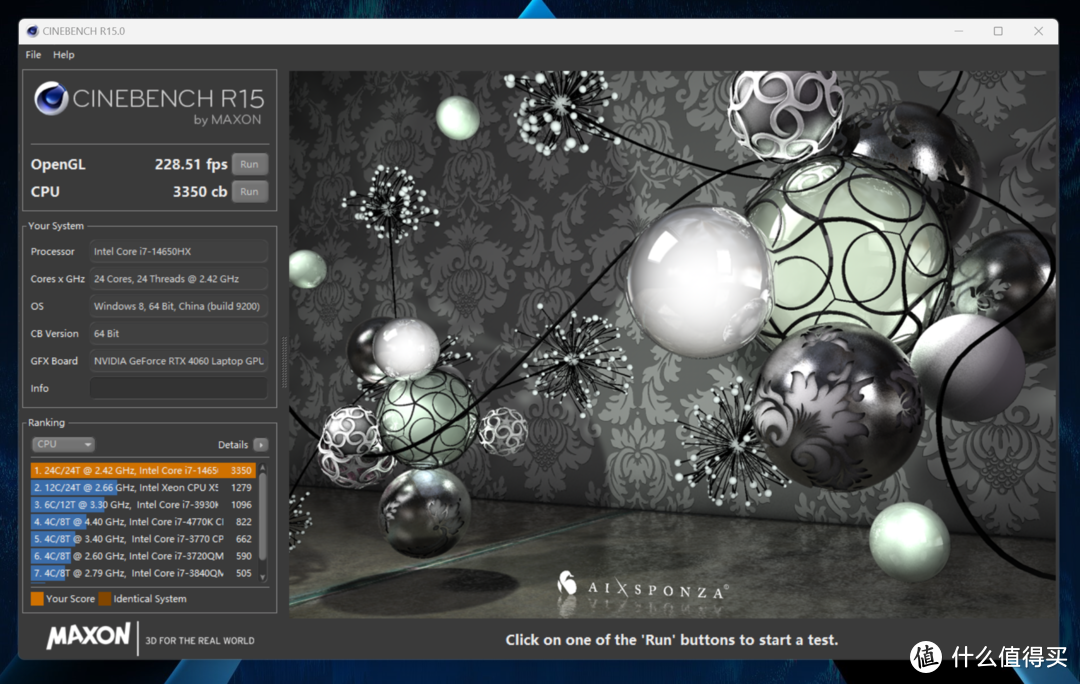Click the OS field Windows 8
Image resolution: width=1080 pixels, height=684 pixels.
click(x=178, y=306)
